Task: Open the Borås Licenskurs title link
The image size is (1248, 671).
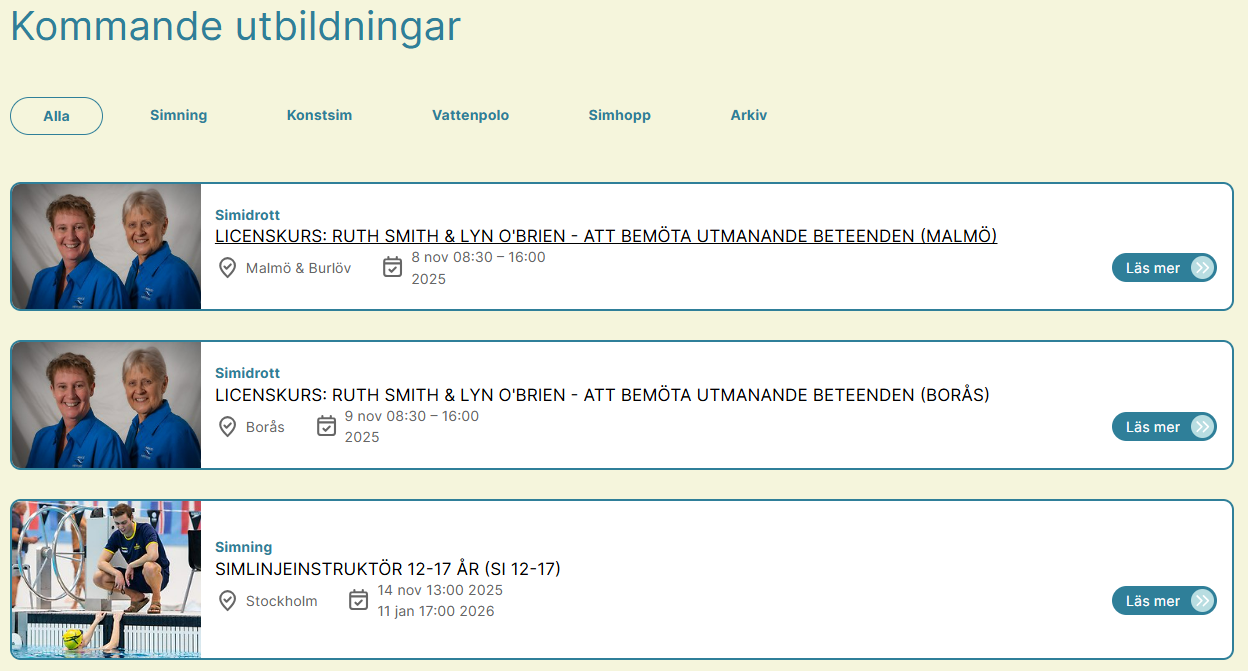Action: click(602, 395)
